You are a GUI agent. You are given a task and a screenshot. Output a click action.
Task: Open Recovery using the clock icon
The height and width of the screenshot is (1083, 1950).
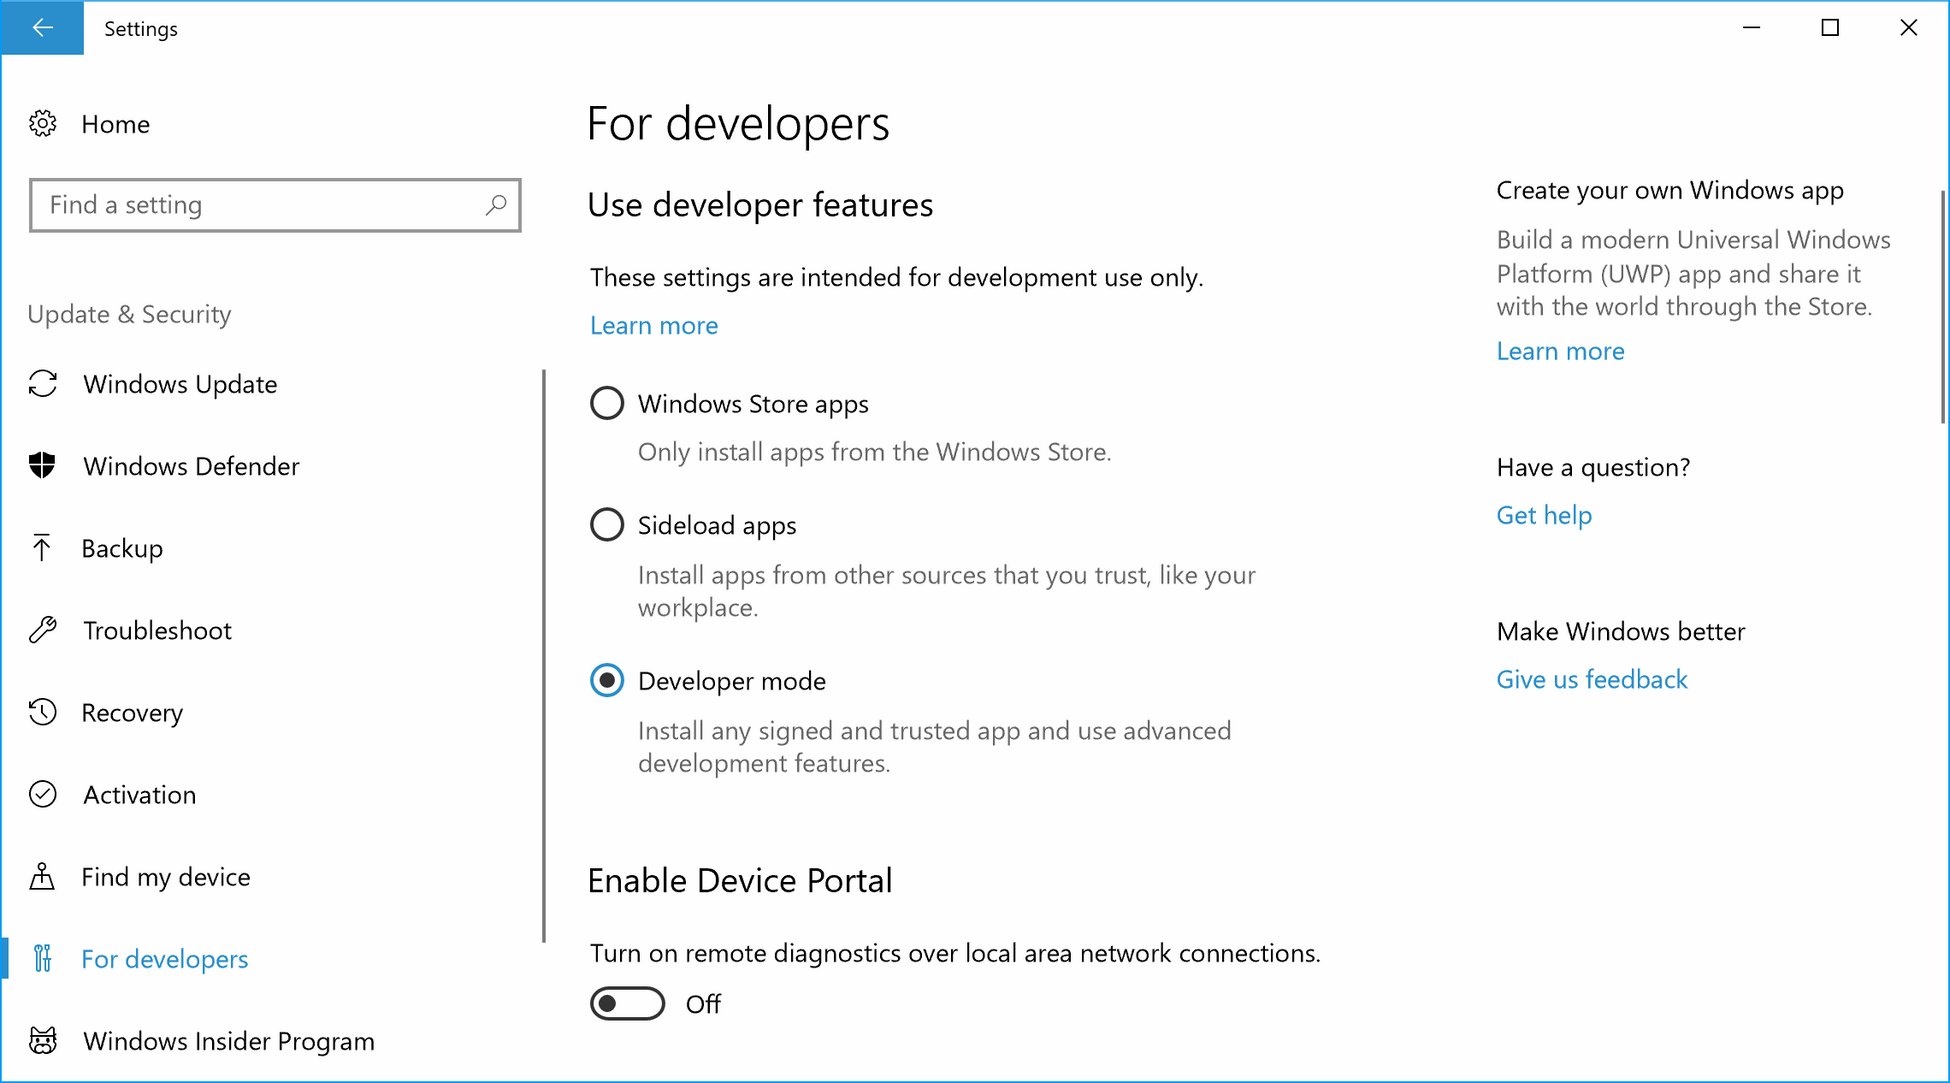tap(43, 712)
